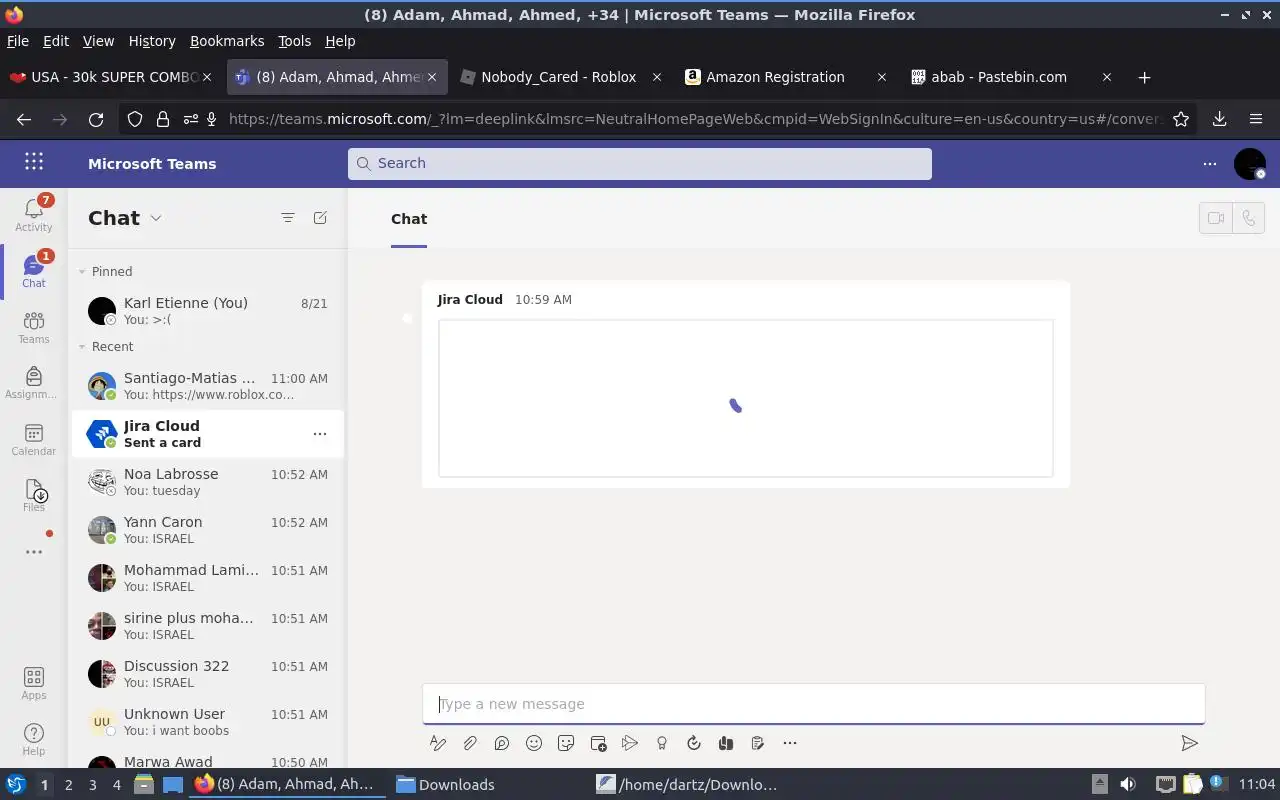Open Unknown User chat
This screenshot has height=800, width=1280.
[208, 722]
